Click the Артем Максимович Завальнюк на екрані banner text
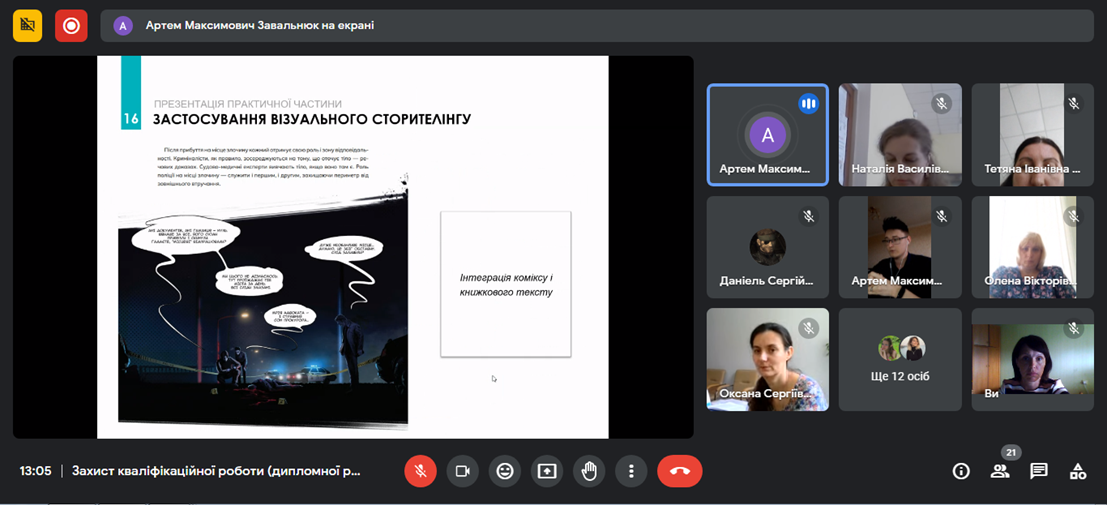 tap(260, 26)
